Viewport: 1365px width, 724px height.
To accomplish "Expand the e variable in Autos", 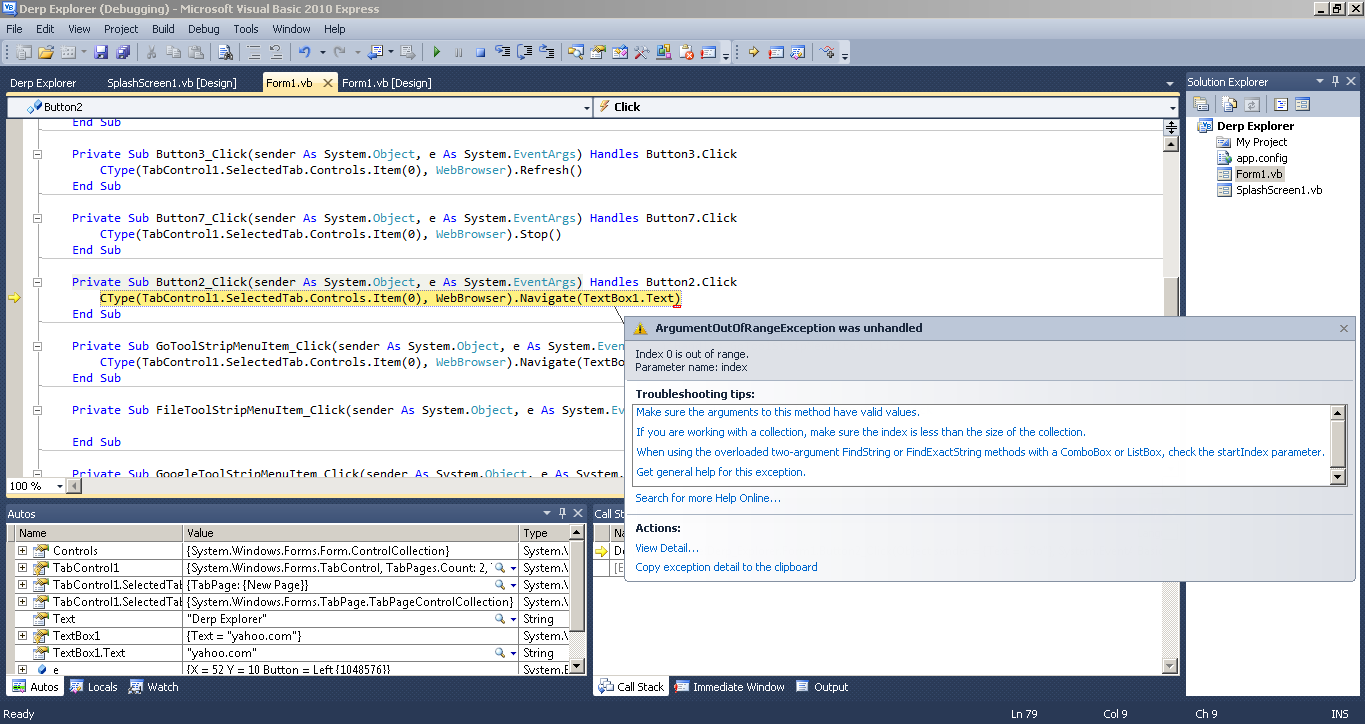I will pos(23,669).
